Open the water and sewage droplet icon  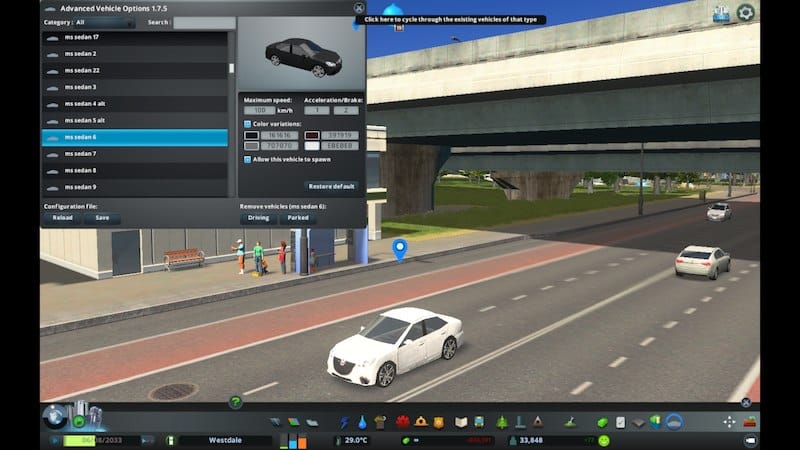tap(362, 422)
